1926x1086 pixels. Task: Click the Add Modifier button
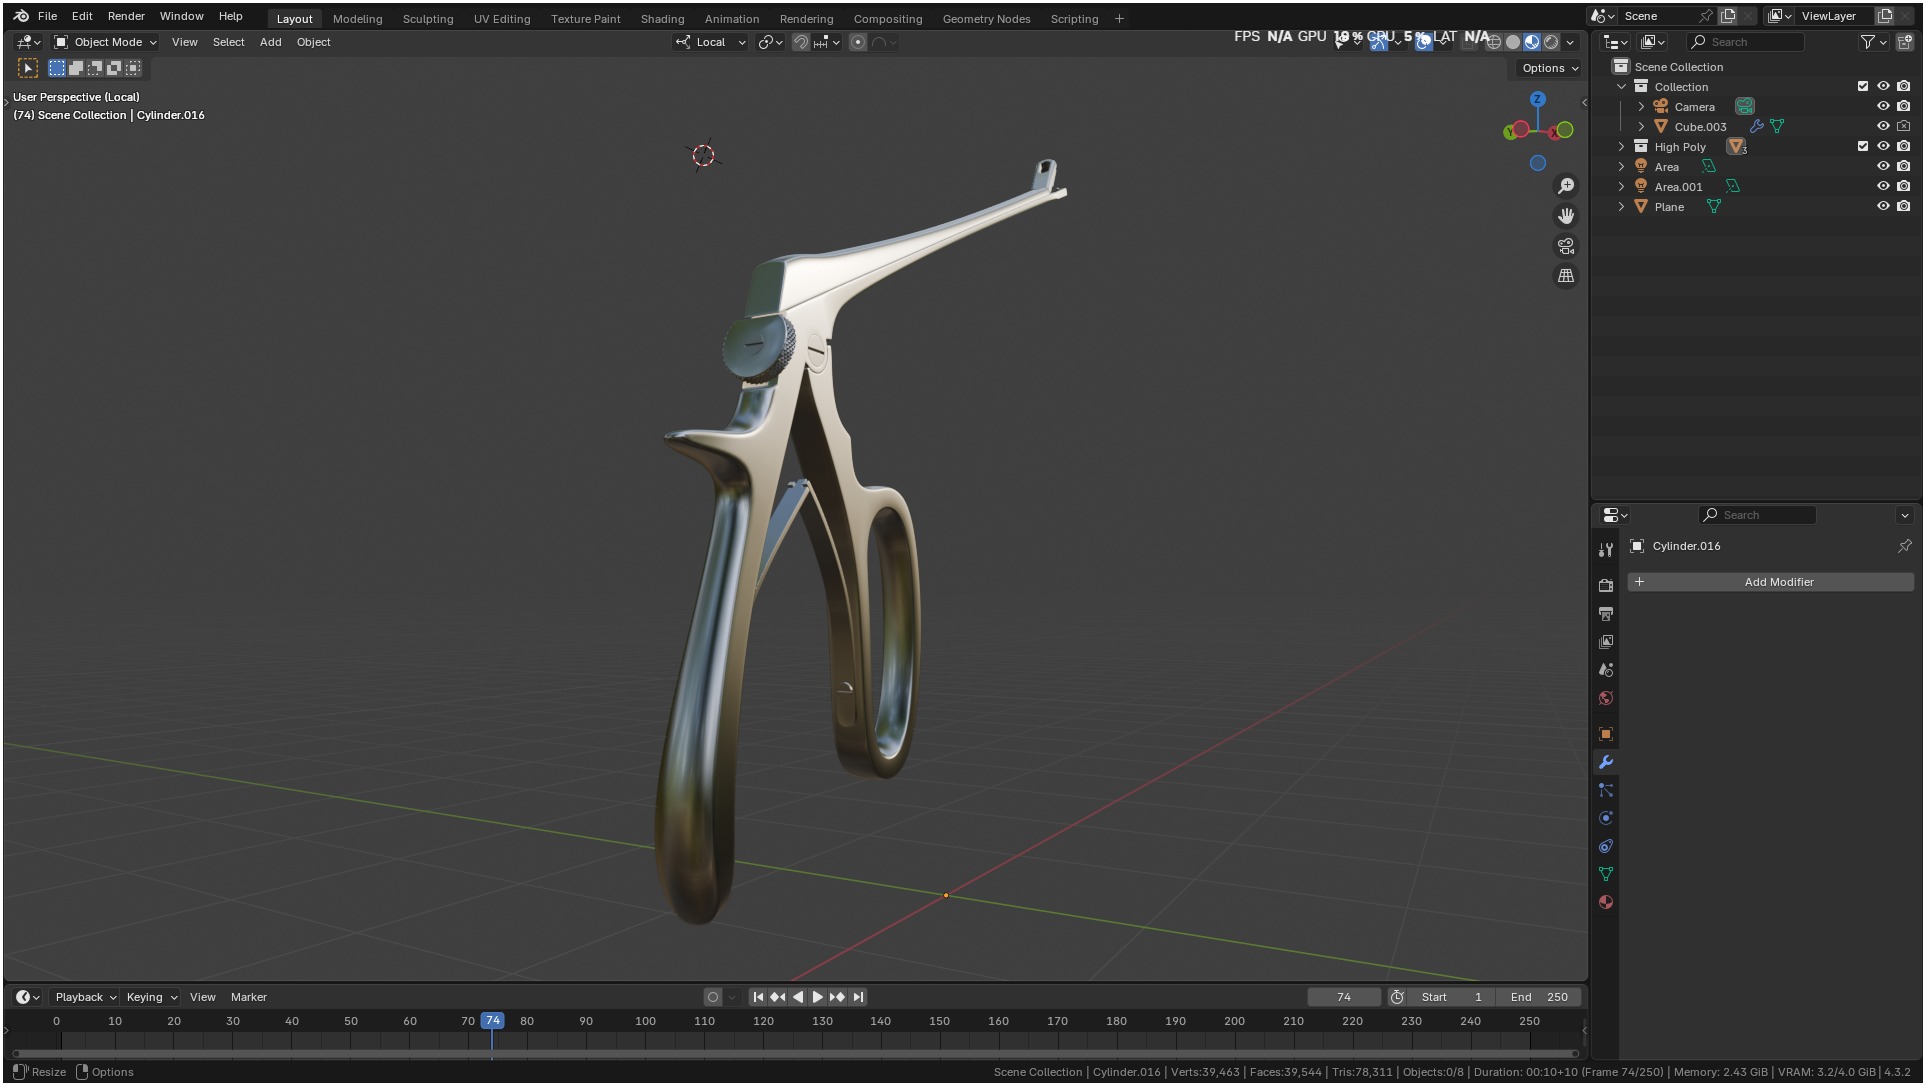1771,582
